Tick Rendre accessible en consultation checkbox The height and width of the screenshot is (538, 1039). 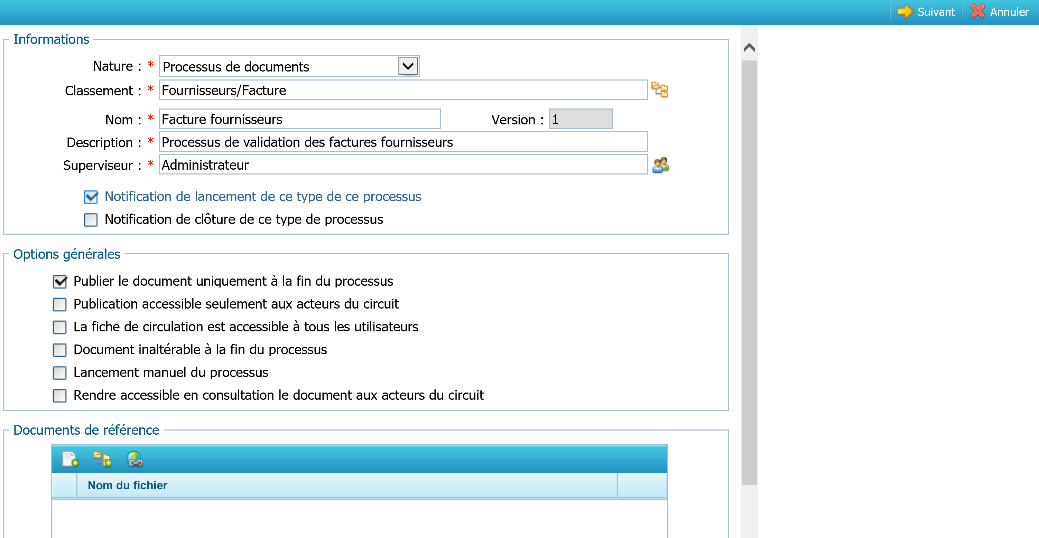(x=60, y=396)
